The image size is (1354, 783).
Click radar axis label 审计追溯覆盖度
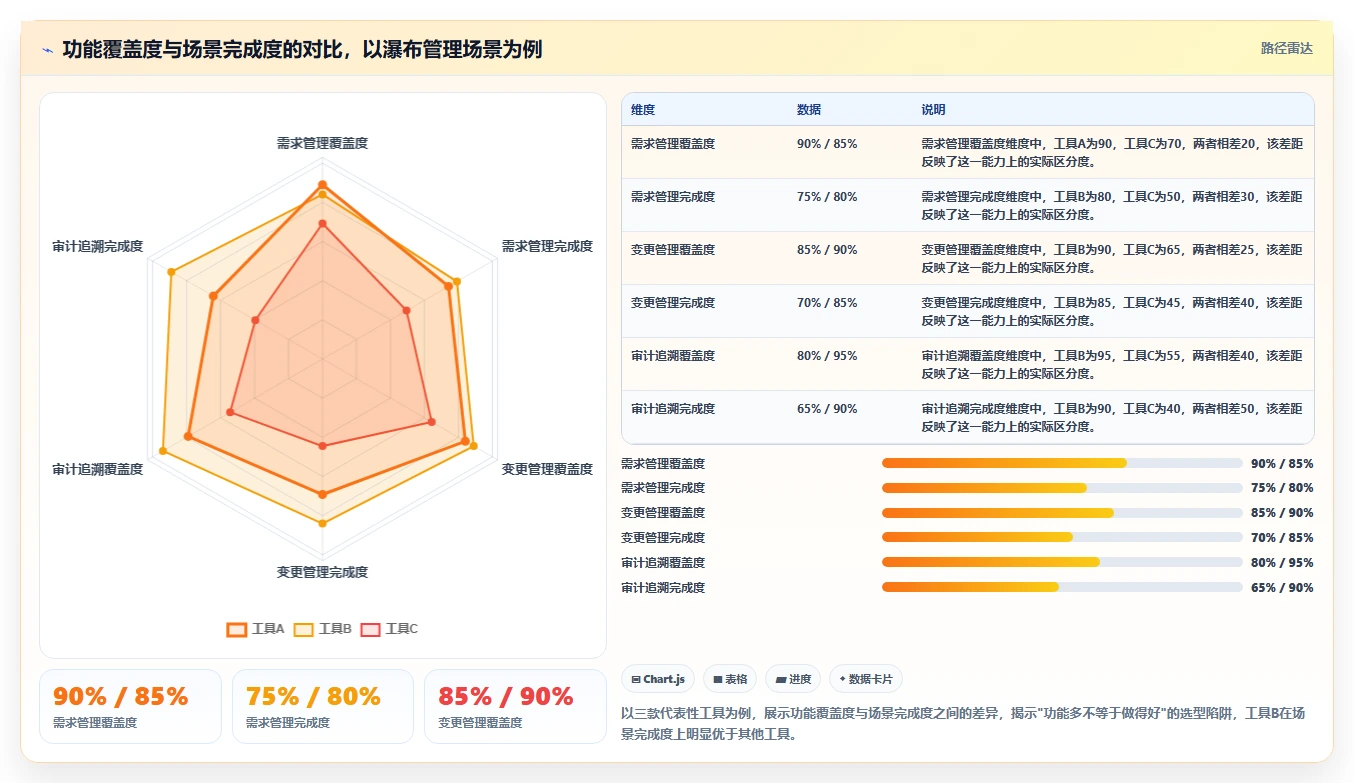98,470
